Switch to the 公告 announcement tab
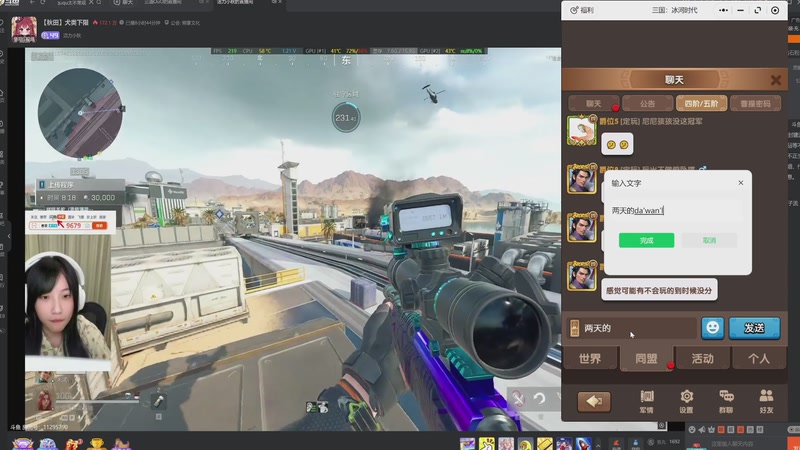Screen dimensions: 800x450 point(647,104)
